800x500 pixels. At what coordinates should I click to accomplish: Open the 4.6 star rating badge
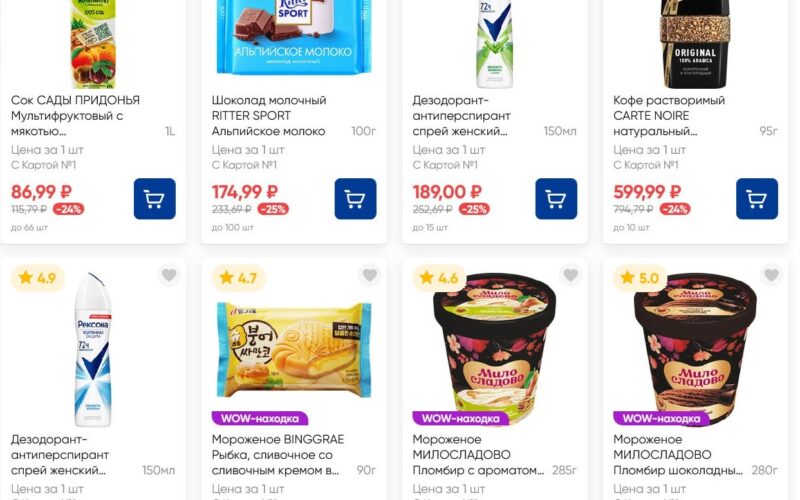pyautogui.click(x=439, y=278)
